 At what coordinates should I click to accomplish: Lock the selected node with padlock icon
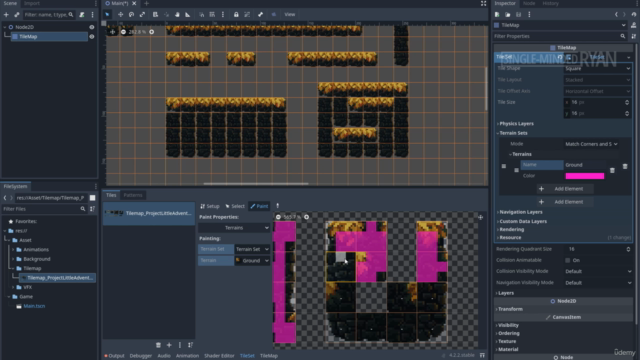click(236, 14)
